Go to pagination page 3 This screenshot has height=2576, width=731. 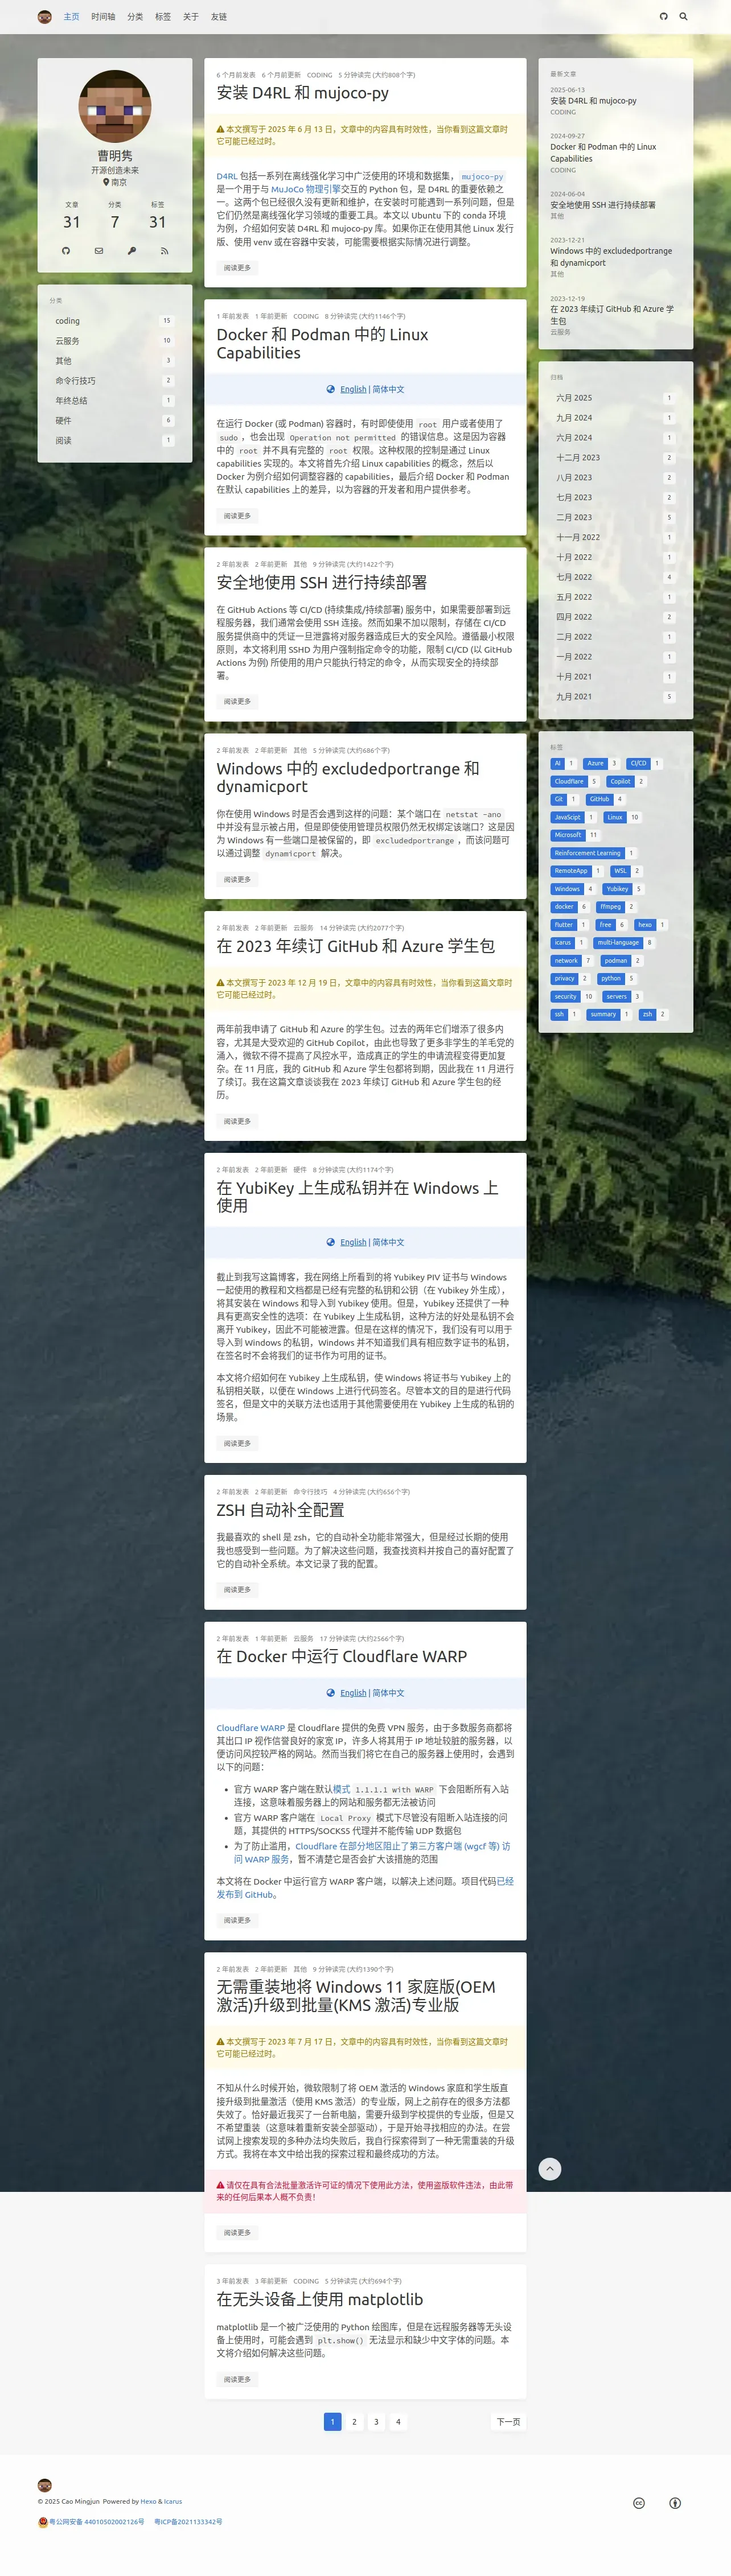tap(376, 2422)
